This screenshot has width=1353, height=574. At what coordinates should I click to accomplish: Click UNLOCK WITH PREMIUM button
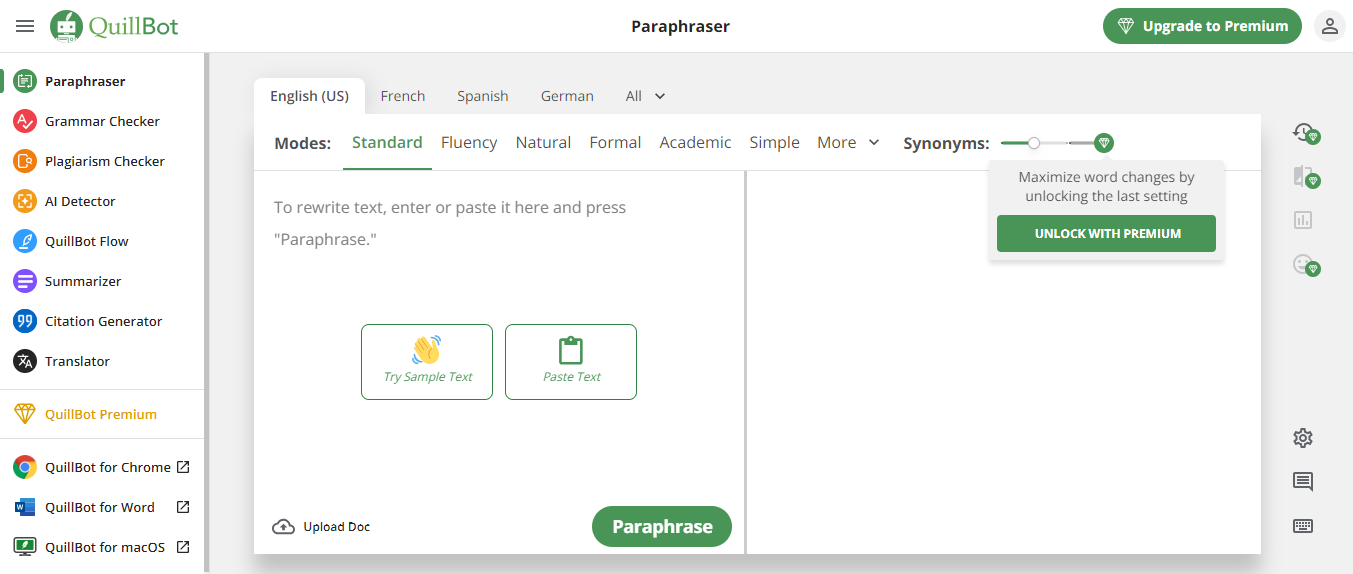1107,234
